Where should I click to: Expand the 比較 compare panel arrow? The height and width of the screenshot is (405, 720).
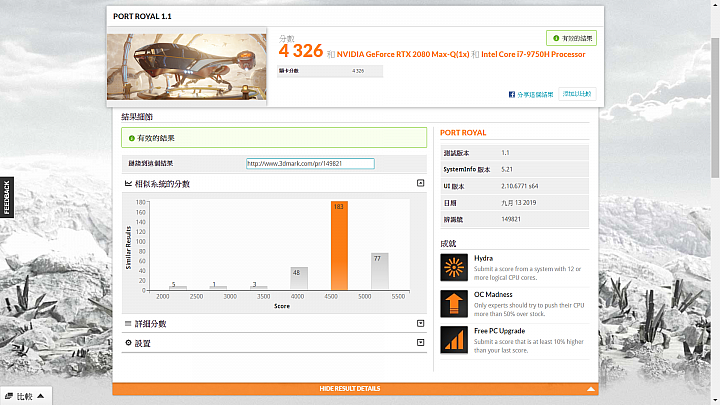coord(41,396)
